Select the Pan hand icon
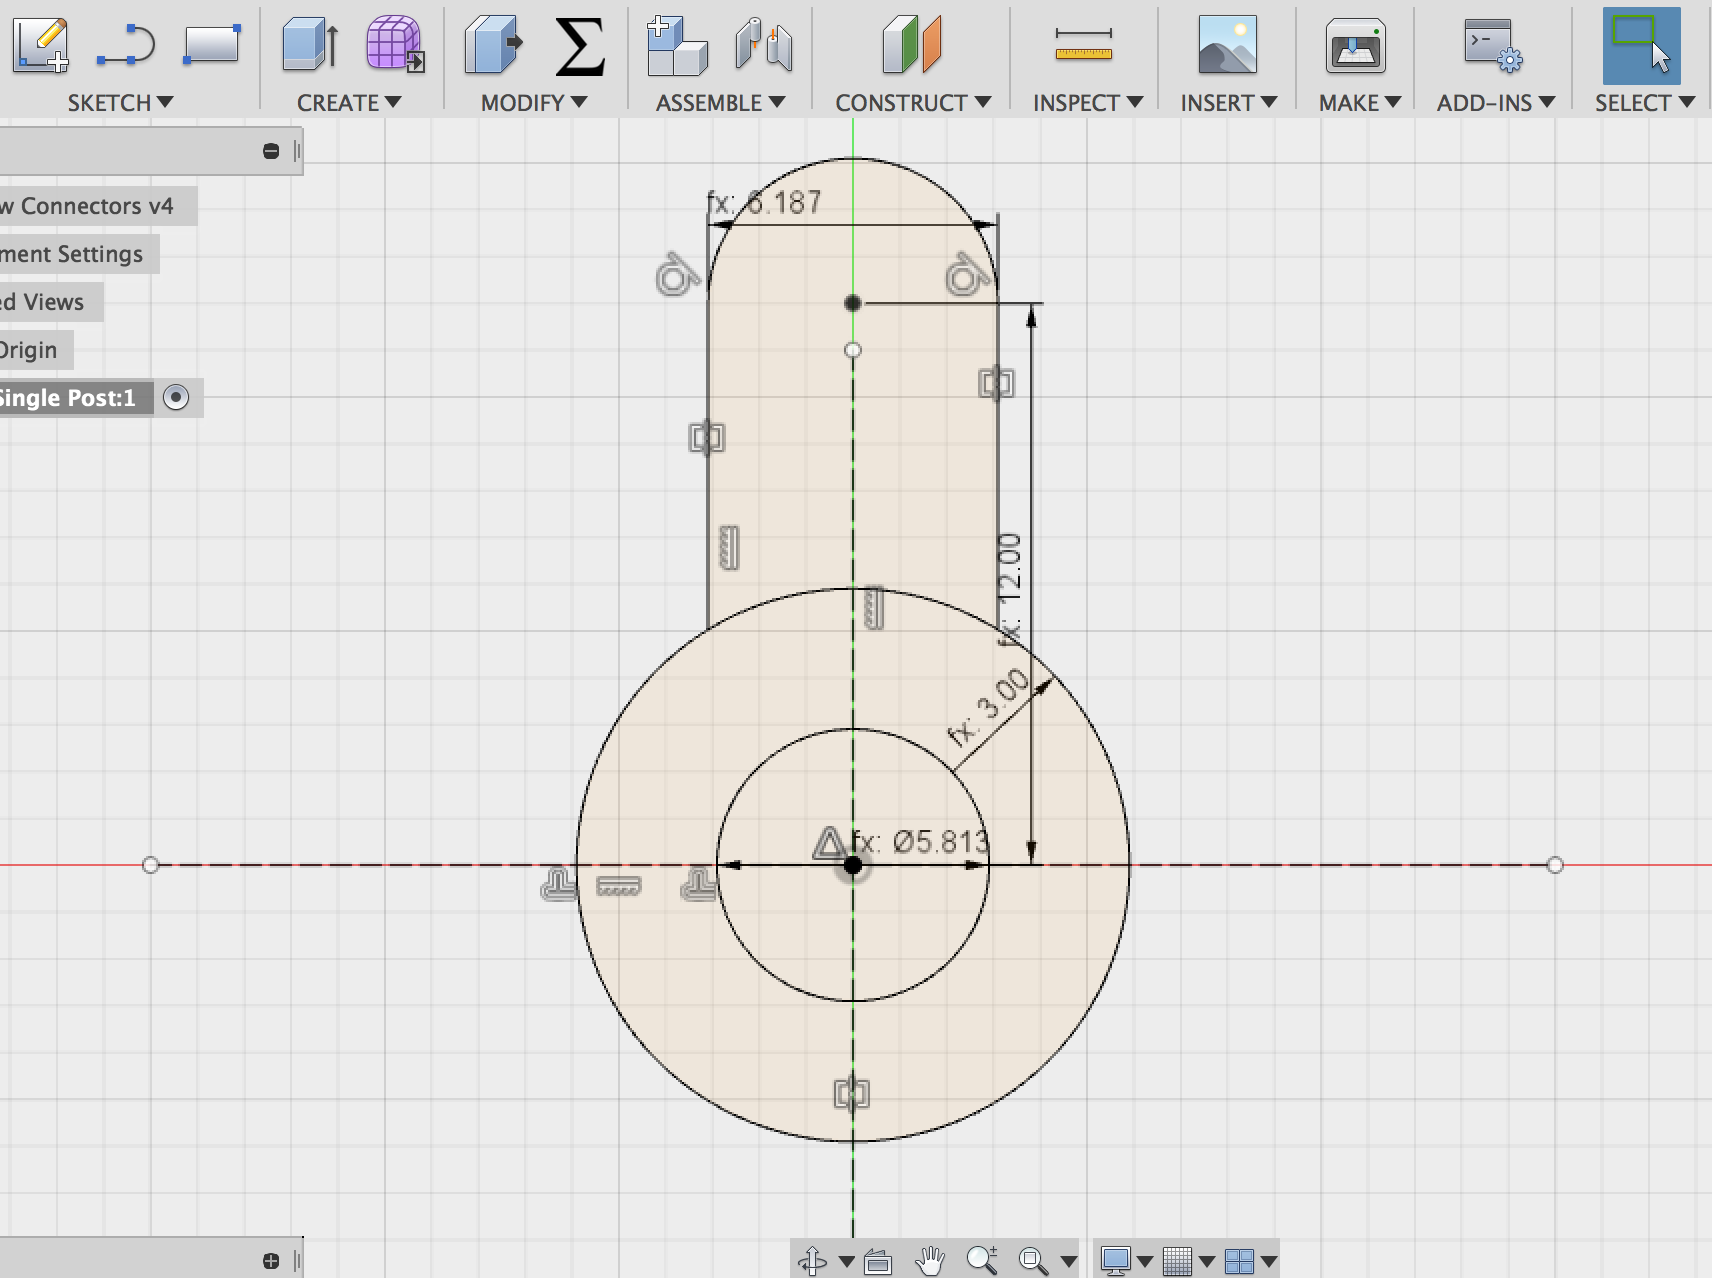Image resolution: width=1712 pixels, height=1278 pixels. (x=930, y=1261)
